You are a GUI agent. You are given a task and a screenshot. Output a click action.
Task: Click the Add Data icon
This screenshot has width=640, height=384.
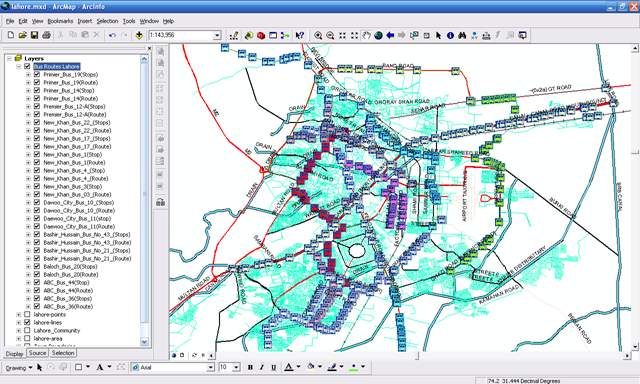(139, 35)
